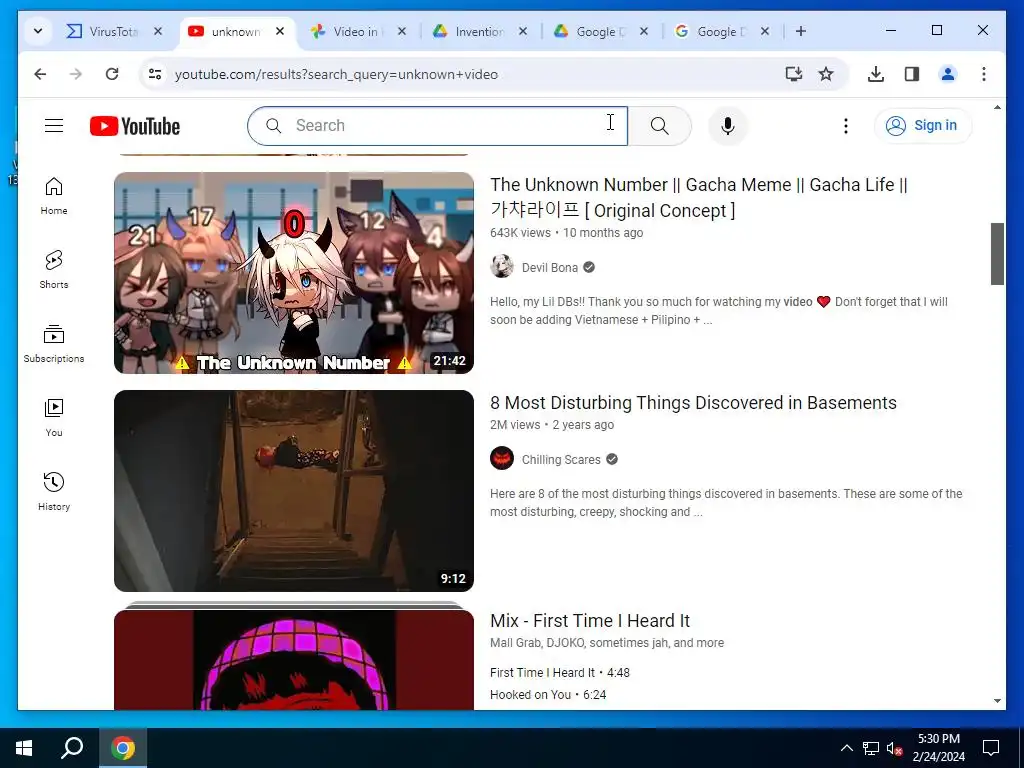Click the scrollbar up arrow

point(997,107)
